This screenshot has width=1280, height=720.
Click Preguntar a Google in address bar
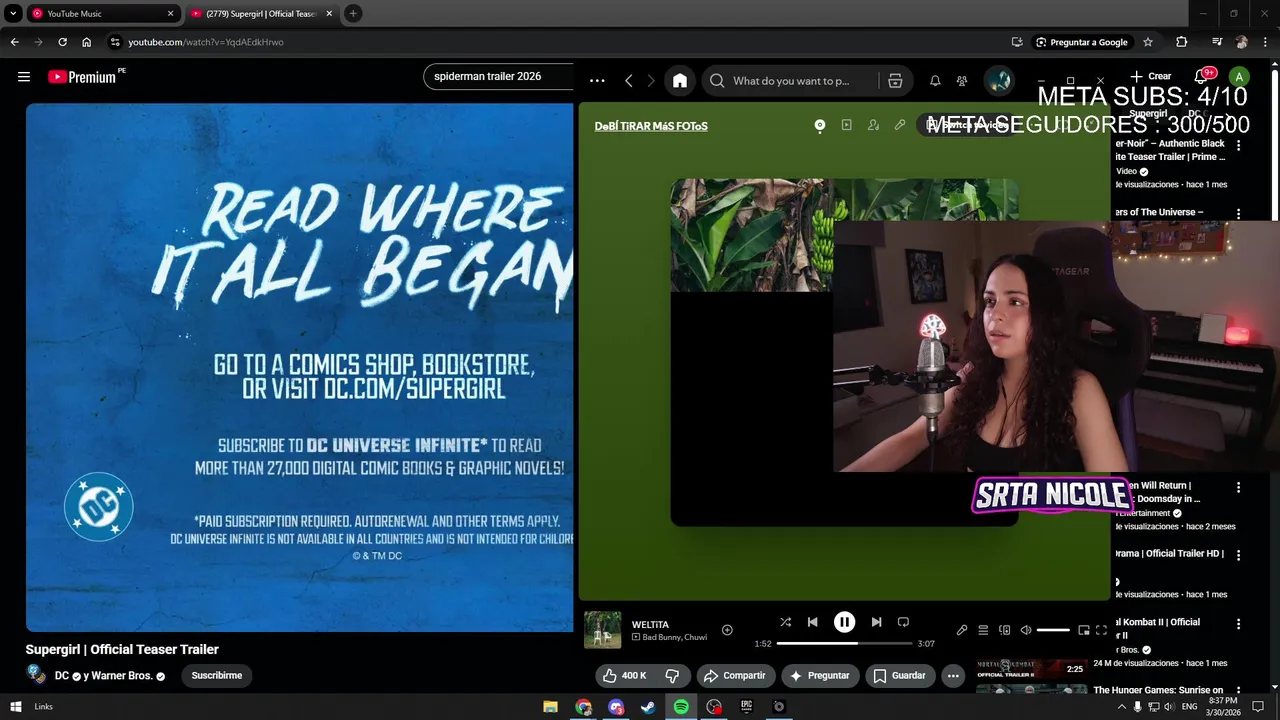click(1081, 42)
